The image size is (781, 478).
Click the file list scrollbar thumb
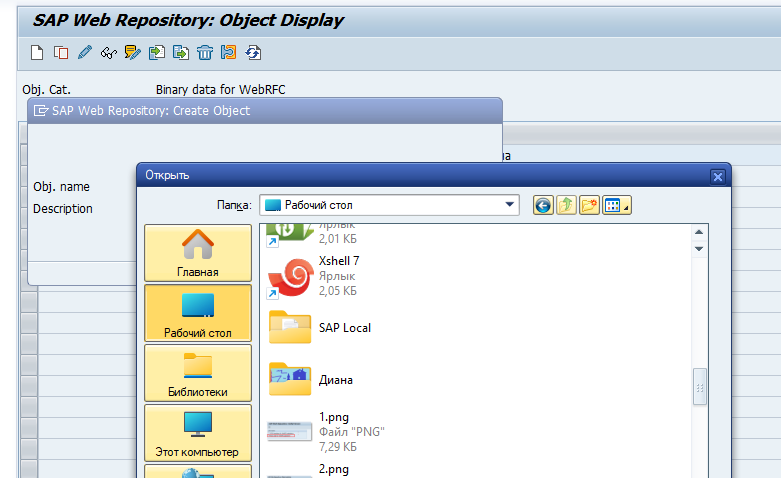[700, 387]
